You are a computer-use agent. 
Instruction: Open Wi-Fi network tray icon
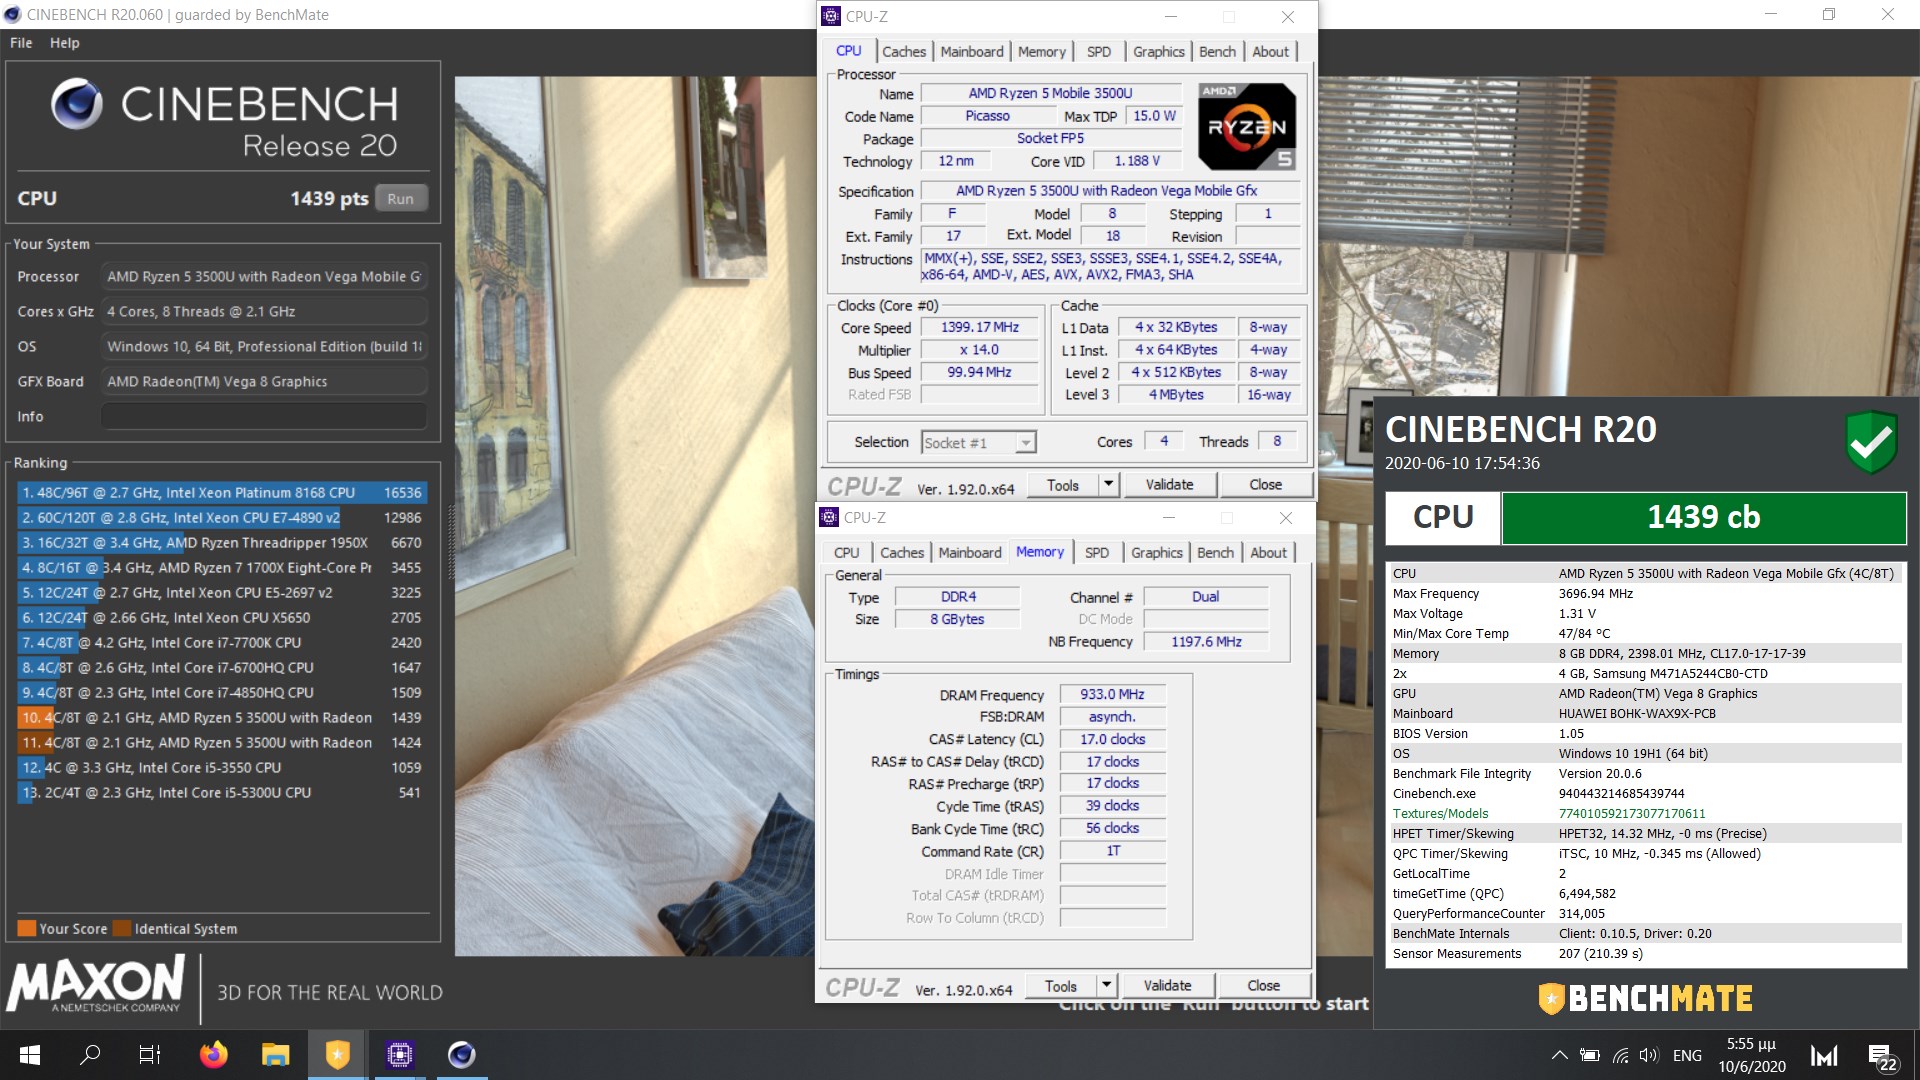1621,1055
